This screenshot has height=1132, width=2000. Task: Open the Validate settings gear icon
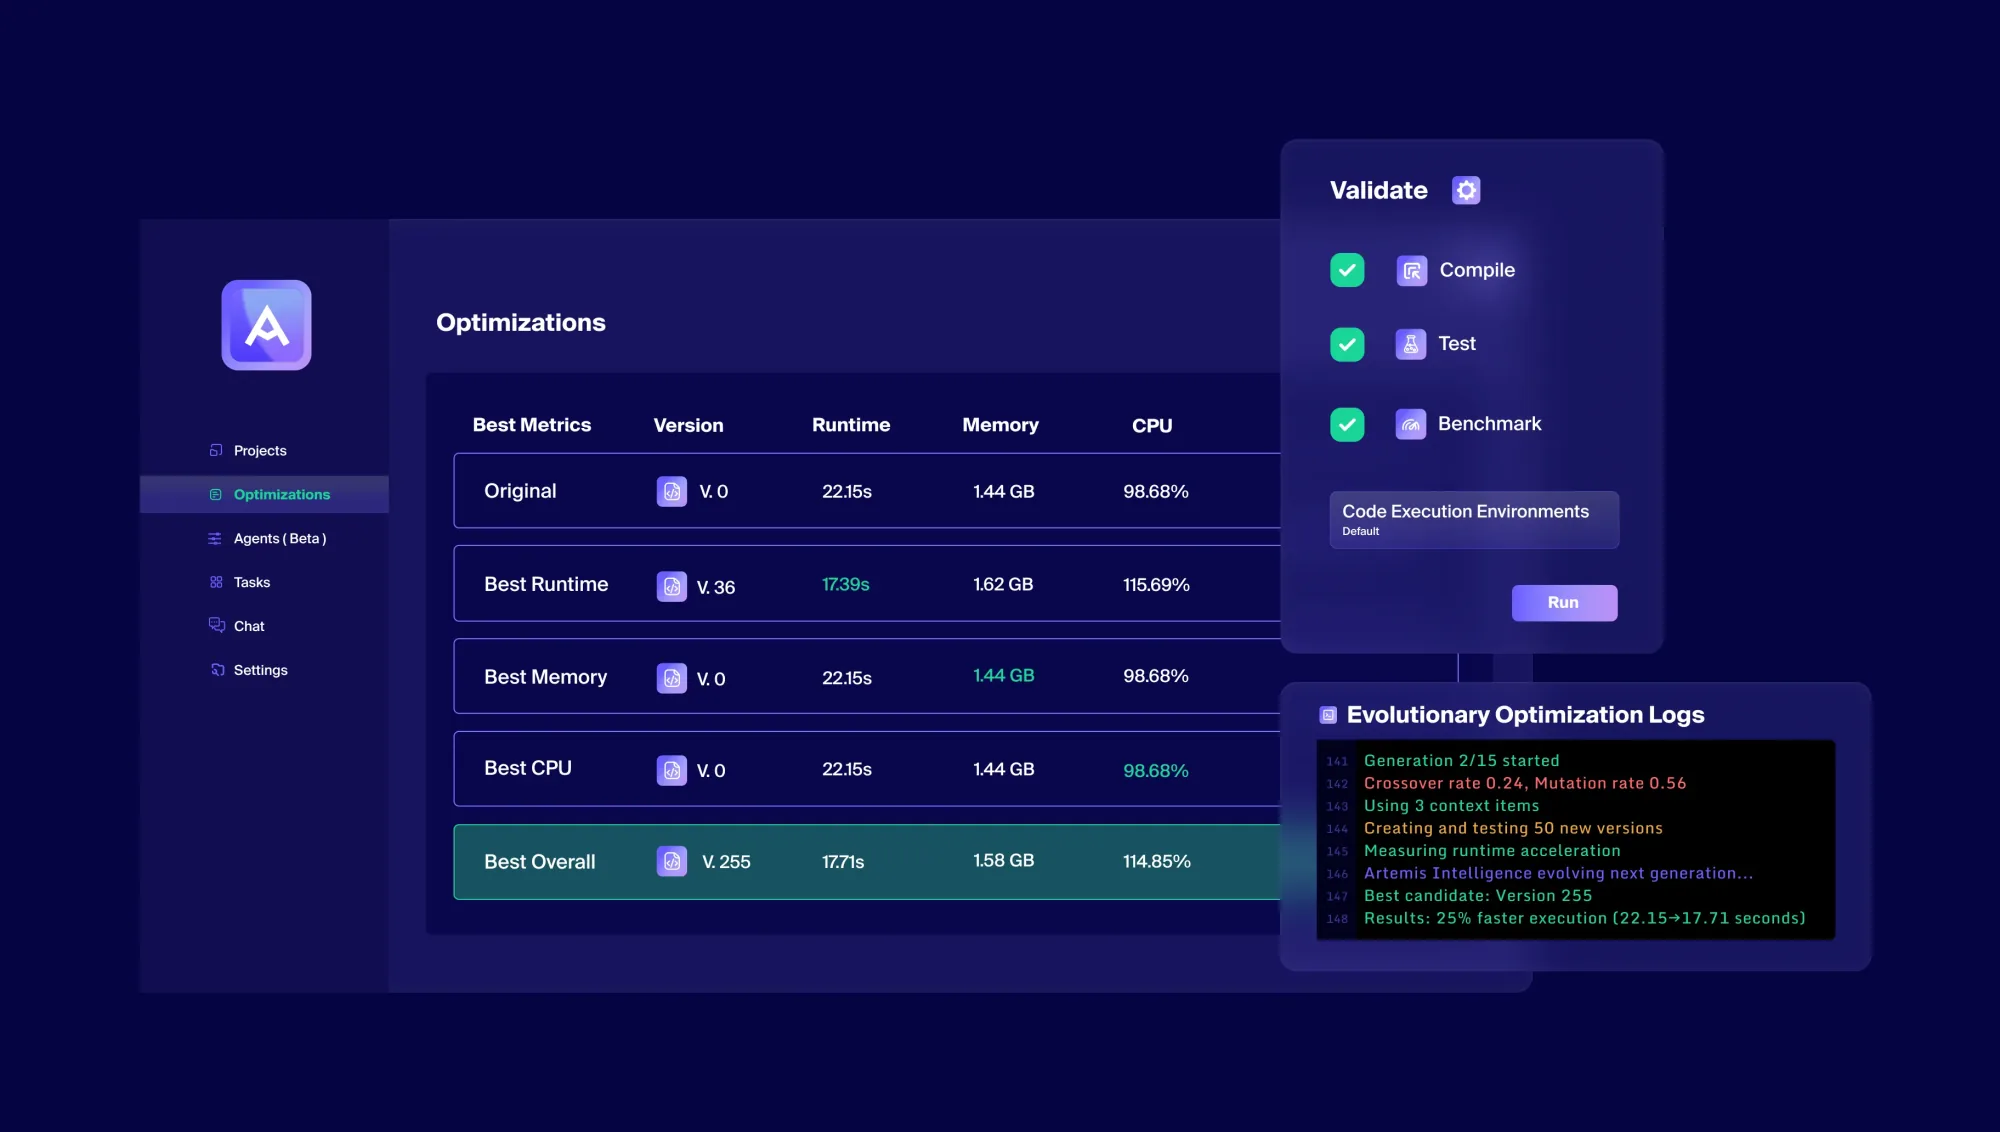[1466, 190]
